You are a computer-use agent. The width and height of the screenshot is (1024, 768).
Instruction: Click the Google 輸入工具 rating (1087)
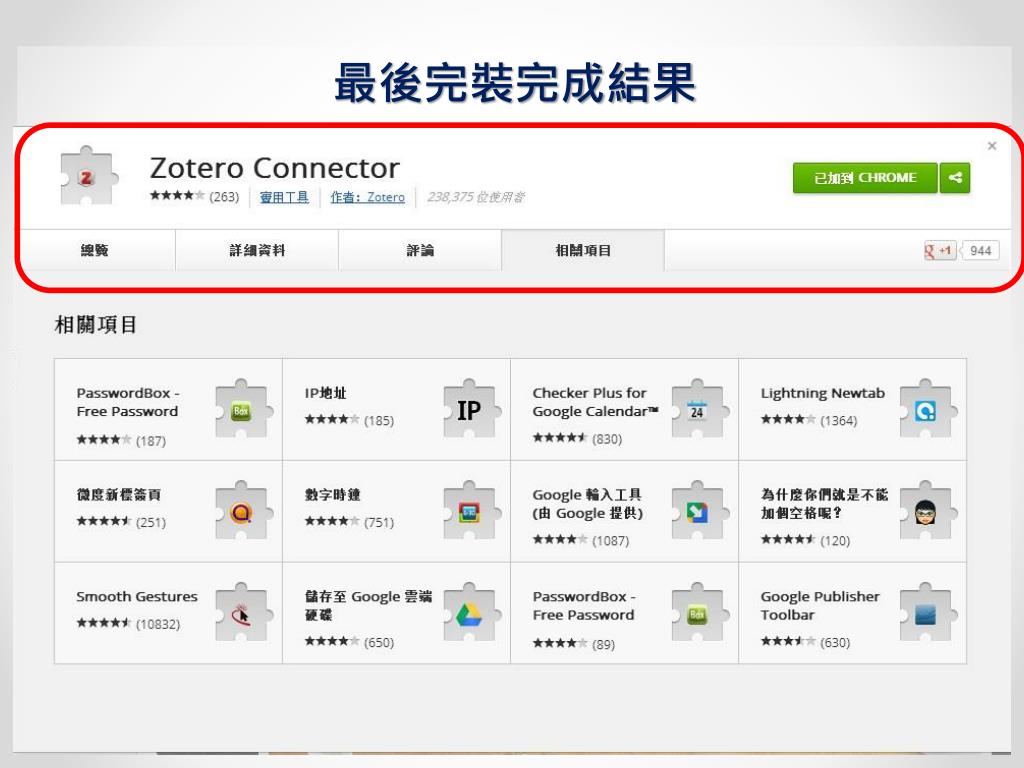[581, 540]
